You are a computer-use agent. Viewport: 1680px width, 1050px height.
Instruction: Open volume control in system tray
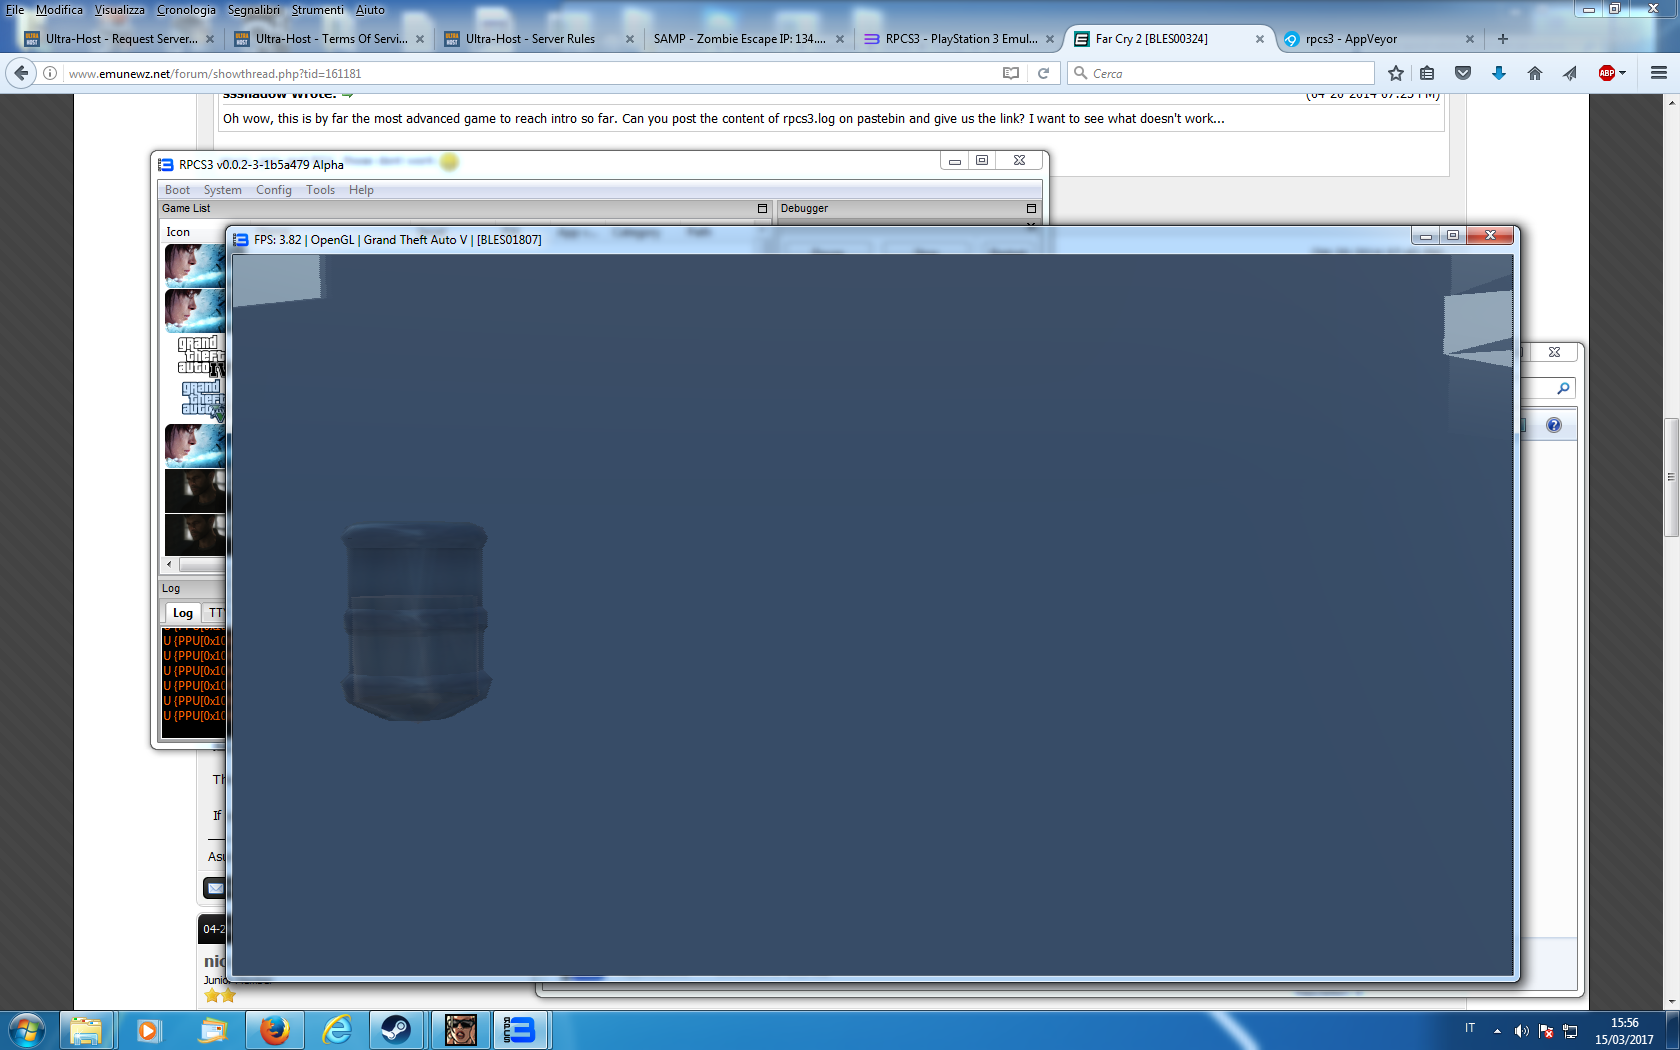tap(1521, 1031)
